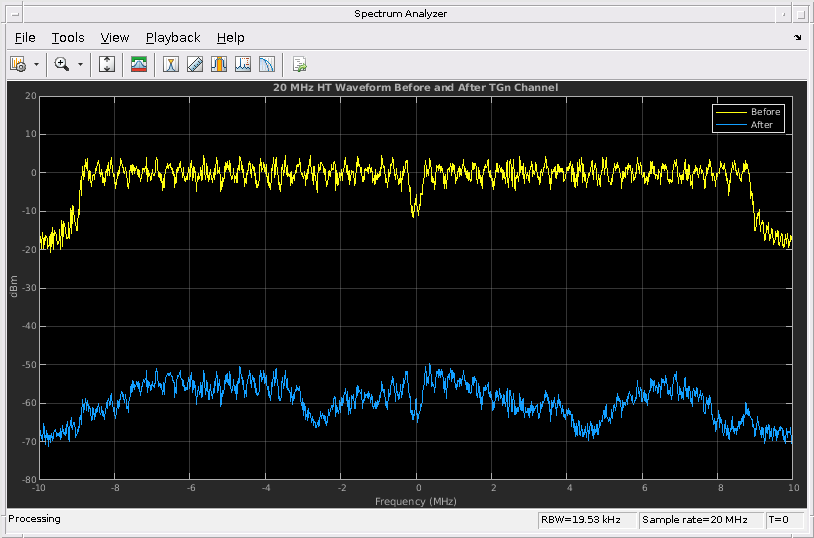Viewport: 814px width, 538px height.
Task: Open the Spectrum Settings icon
Action: tap(17, 64)
